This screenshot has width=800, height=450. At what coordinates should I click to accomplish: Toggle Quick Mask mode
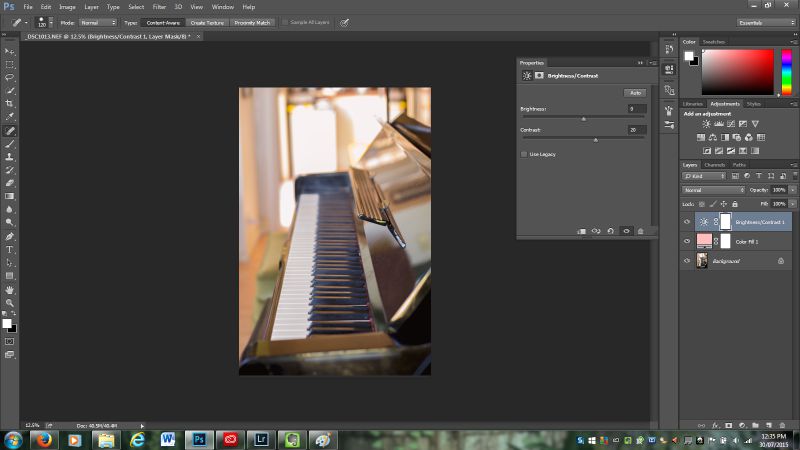10,341
